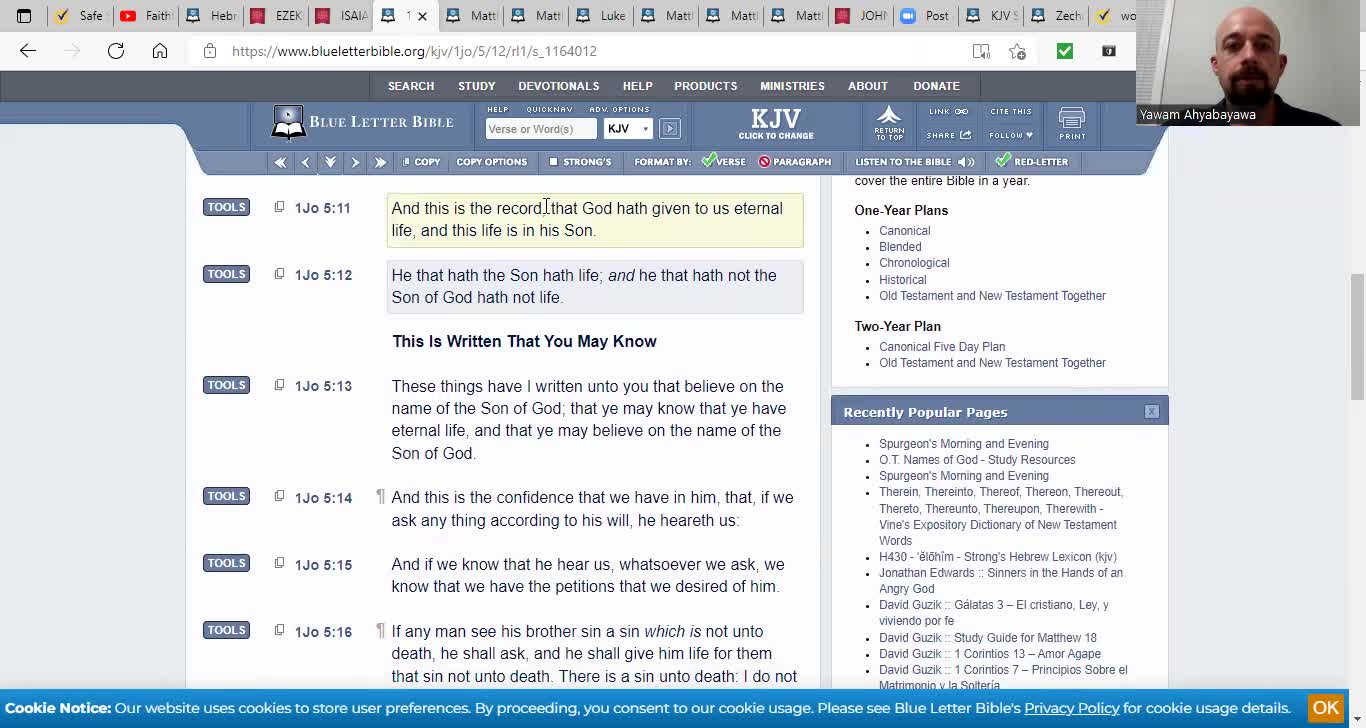
Task: Open MINISTRIES menu
Action: [x=792, y=86]
